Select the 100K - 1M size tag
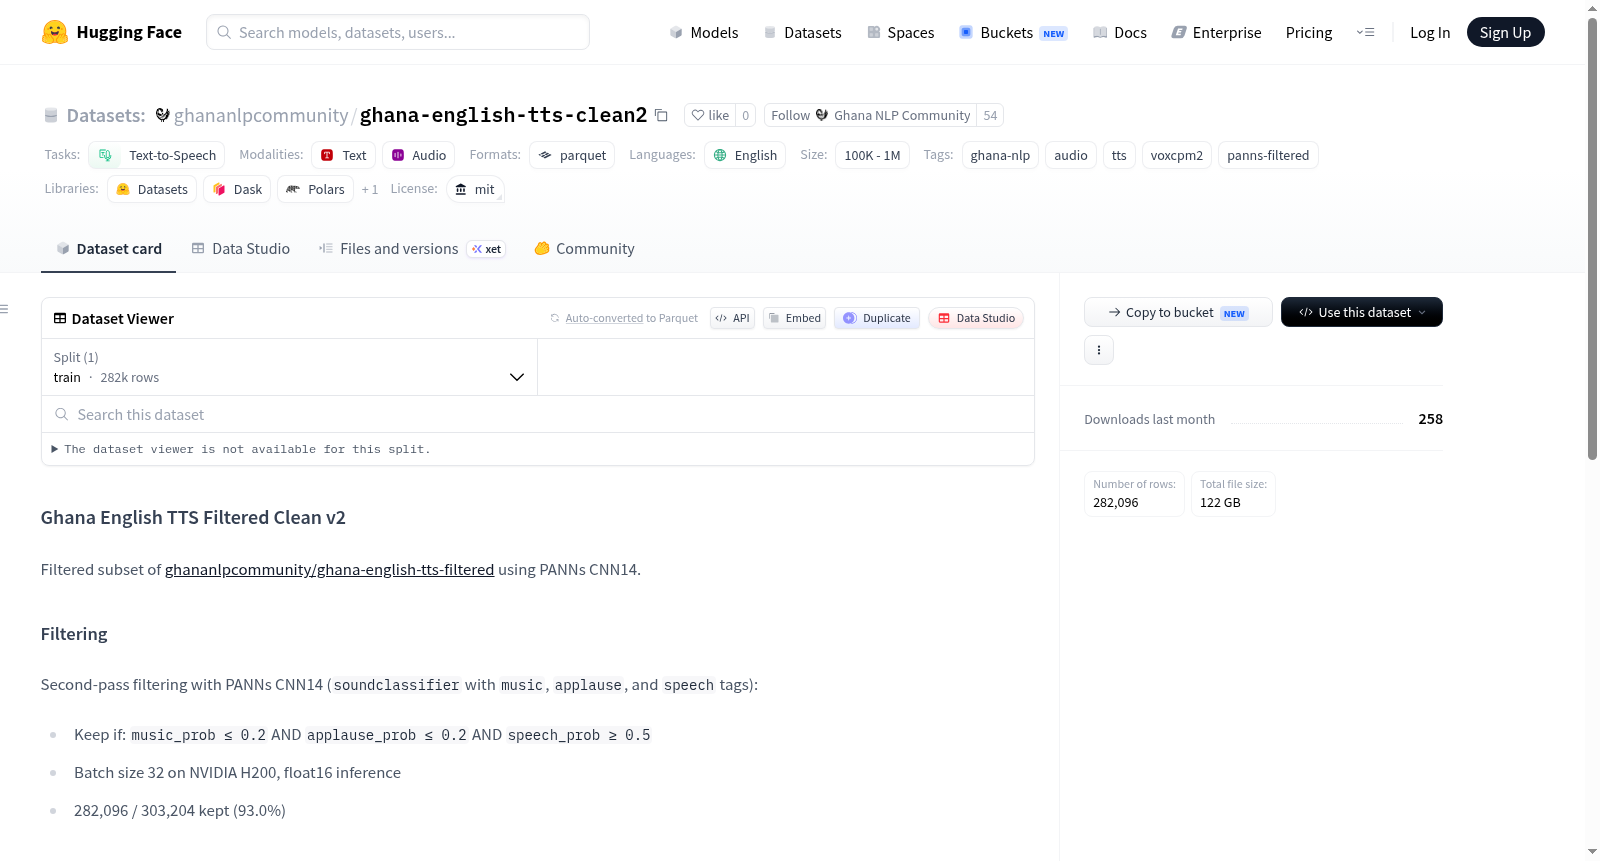 click(x=872, y=155)
